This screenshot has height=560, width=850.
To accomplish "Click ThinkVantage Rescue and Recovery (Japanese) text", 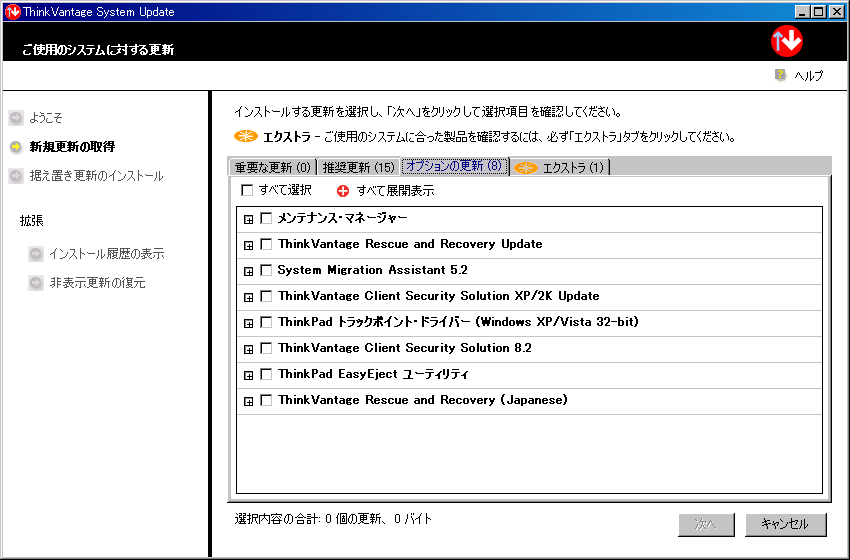I will coord(423,400).
